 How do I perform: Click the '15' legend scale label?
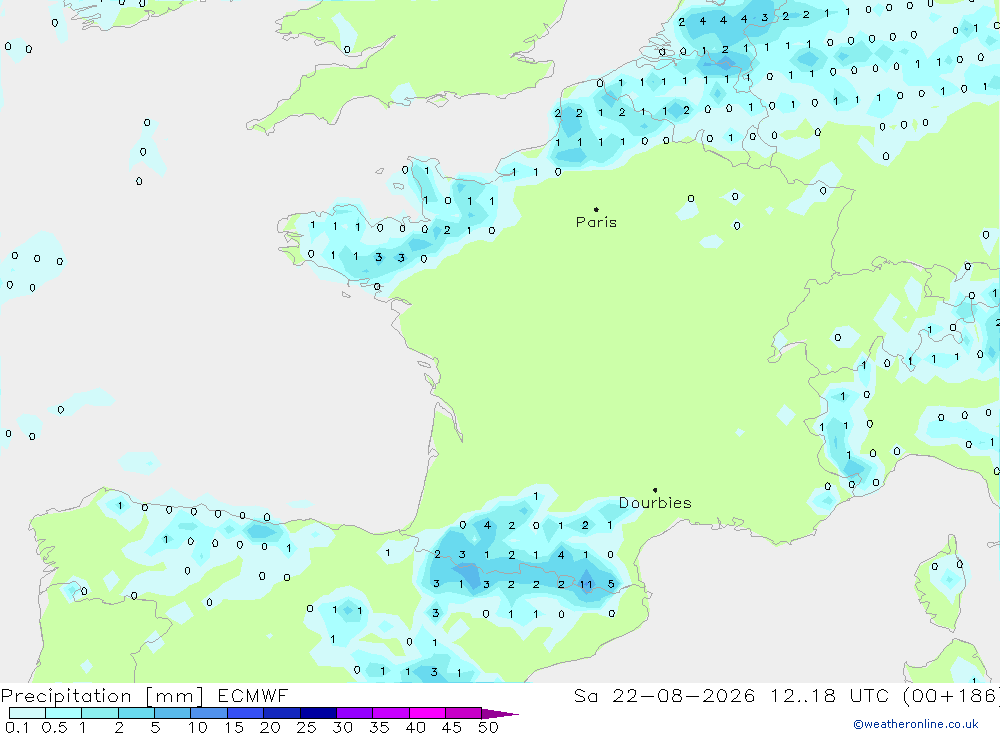pos(234,727)
